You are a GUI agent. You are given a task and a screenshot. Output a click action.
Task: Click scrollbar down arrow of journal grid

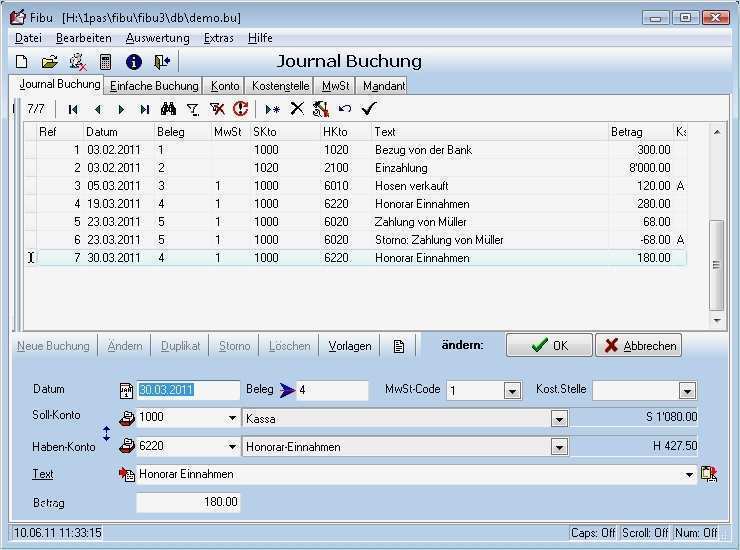coord(716,321)
